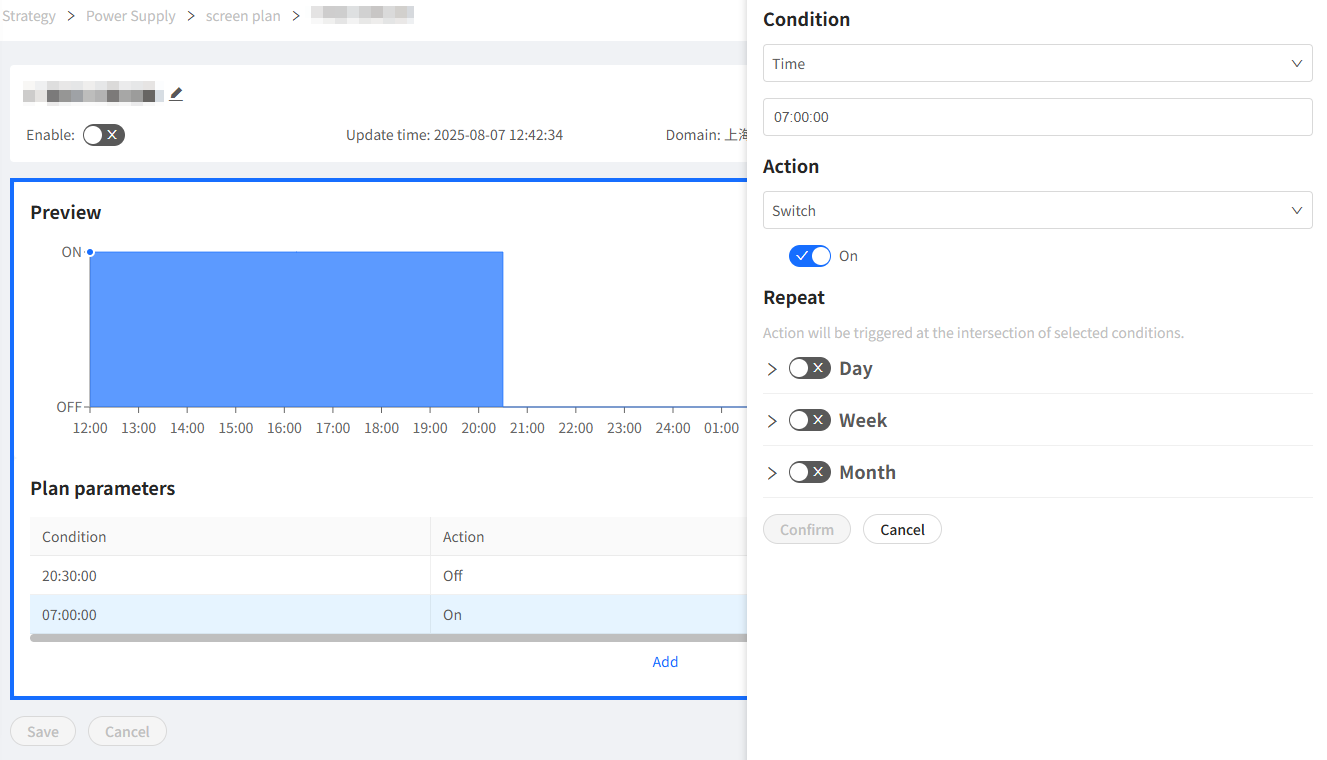The width and height of the screenshot is (1327, 760).
Task: Expand the Week repeat section chevron
Action: click(x=772, y=421)
